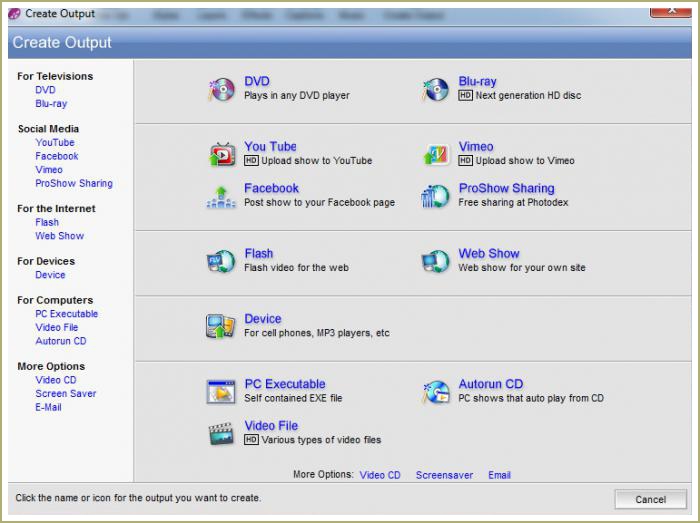Select Blu-ray in the left sidebar
700x523 pixels.
pos(51,104)
